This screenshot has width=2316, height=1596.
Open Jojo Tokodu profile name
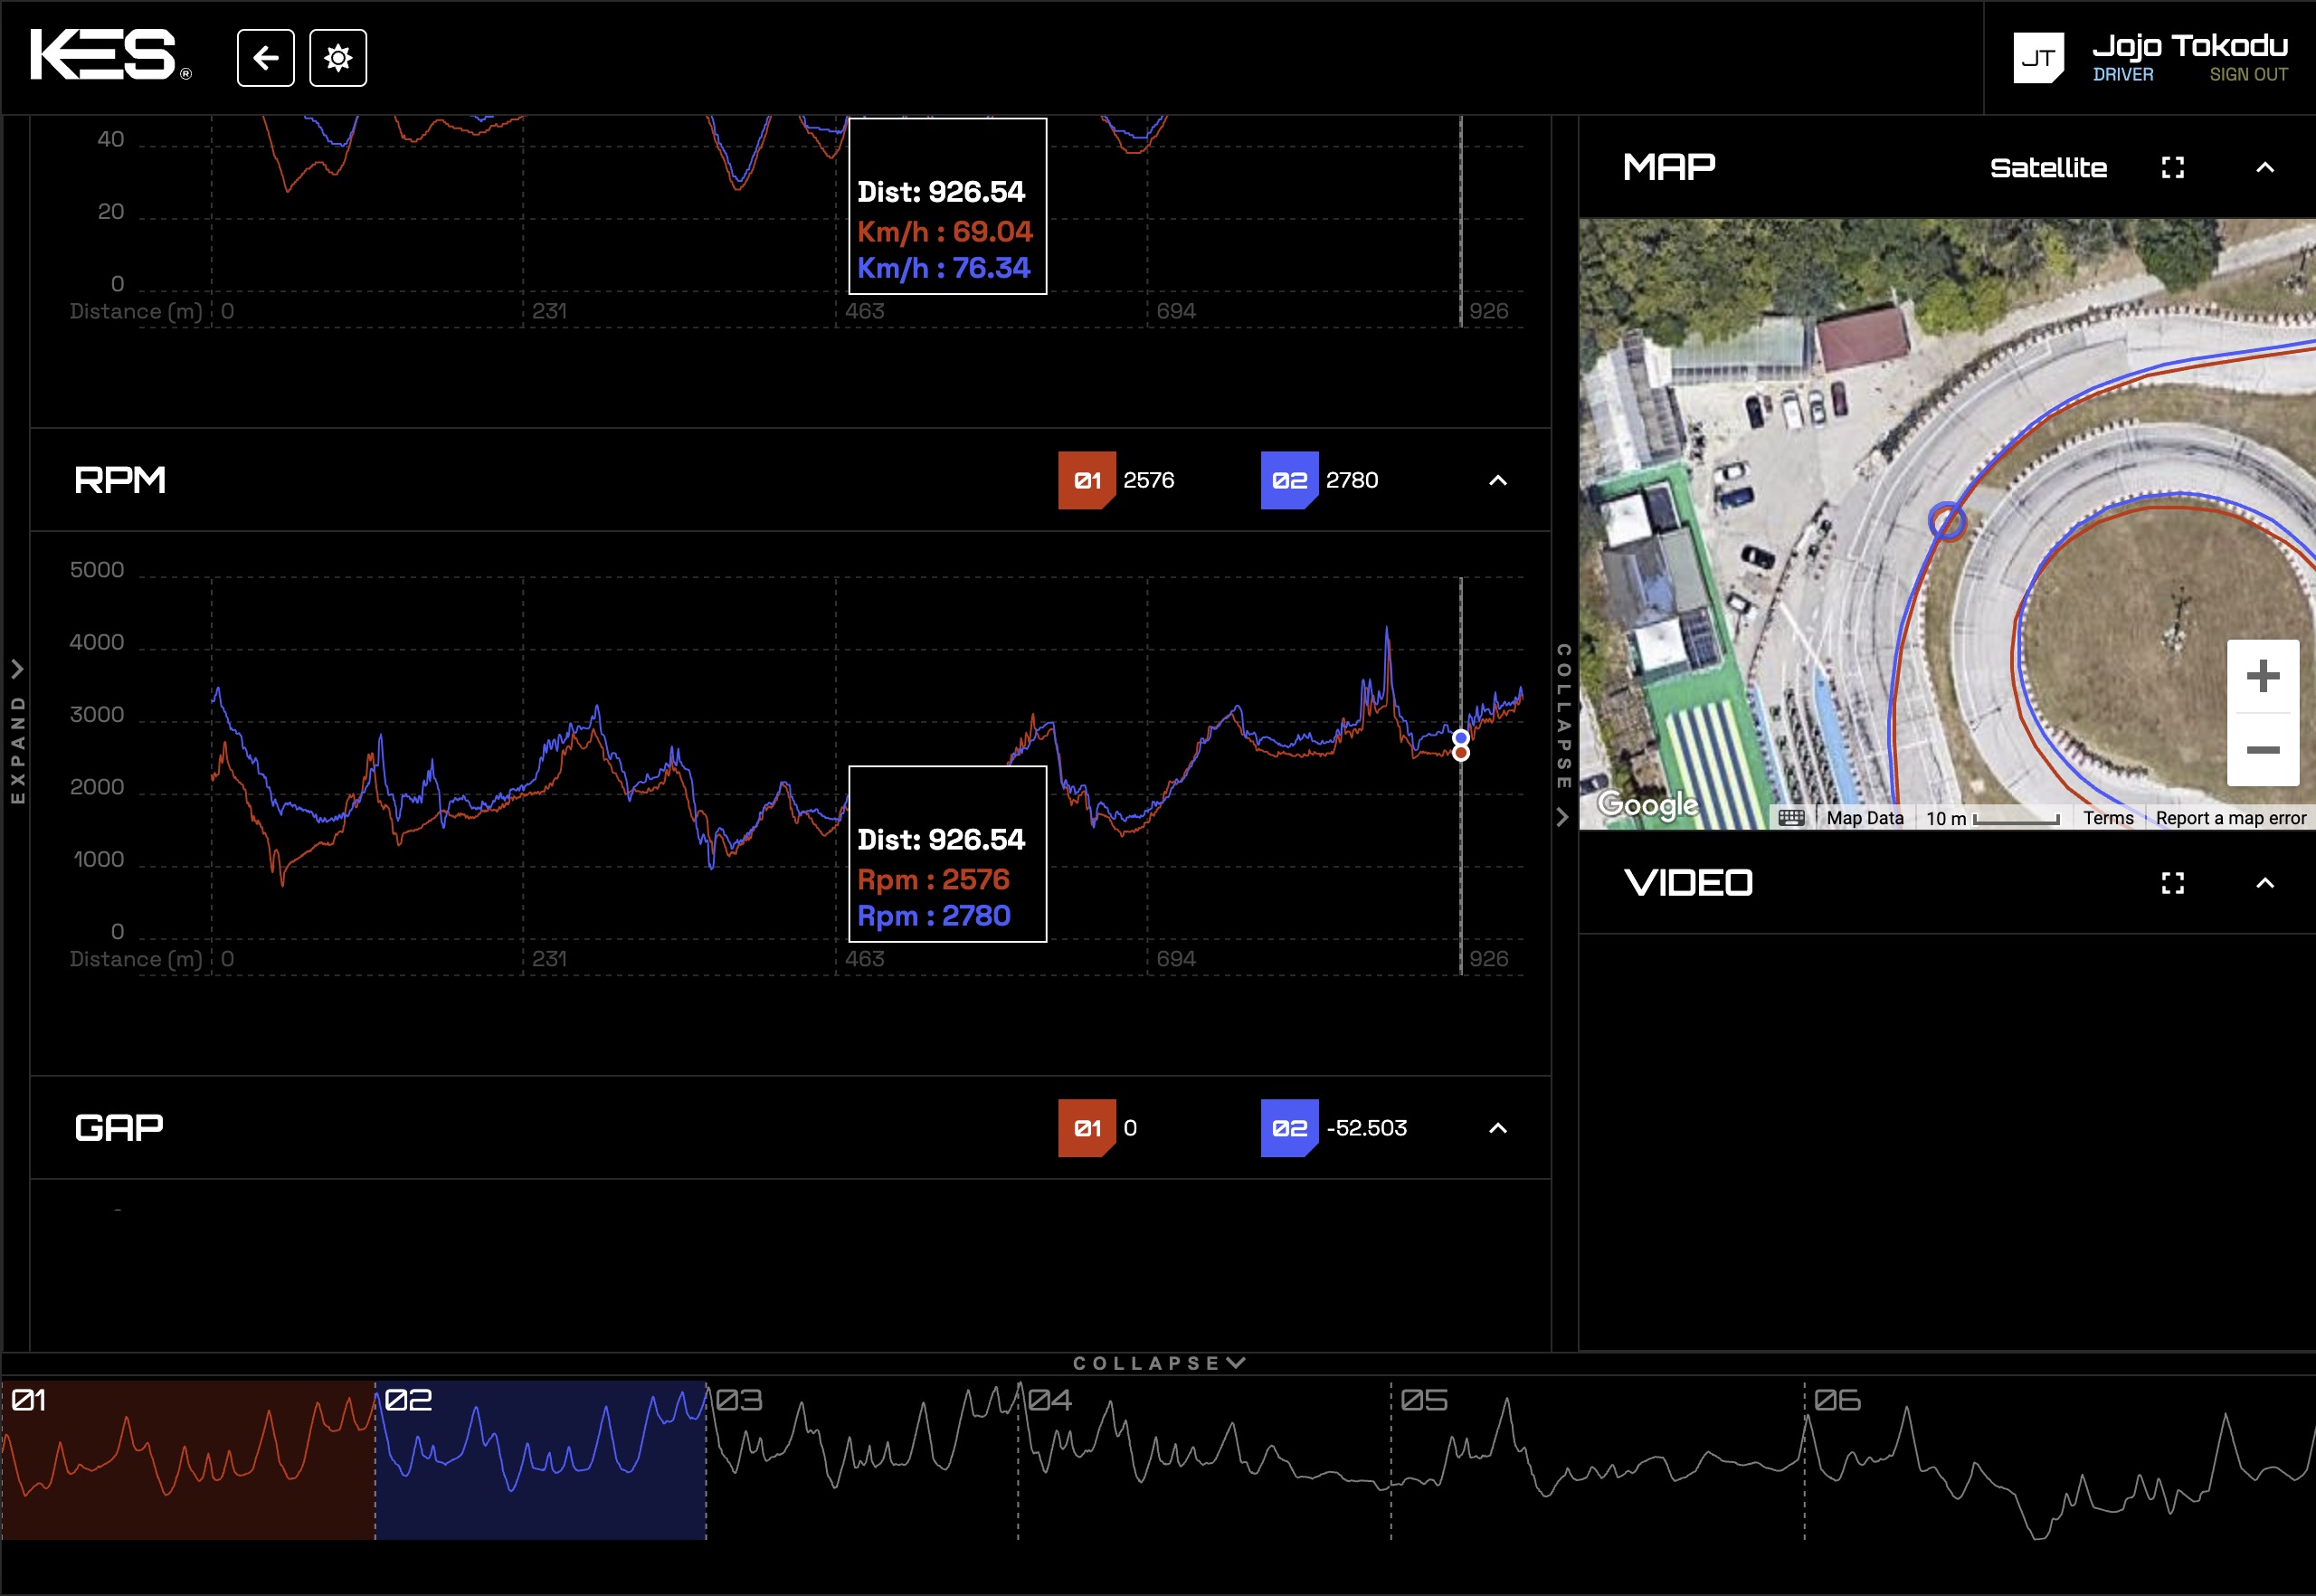2190,46
